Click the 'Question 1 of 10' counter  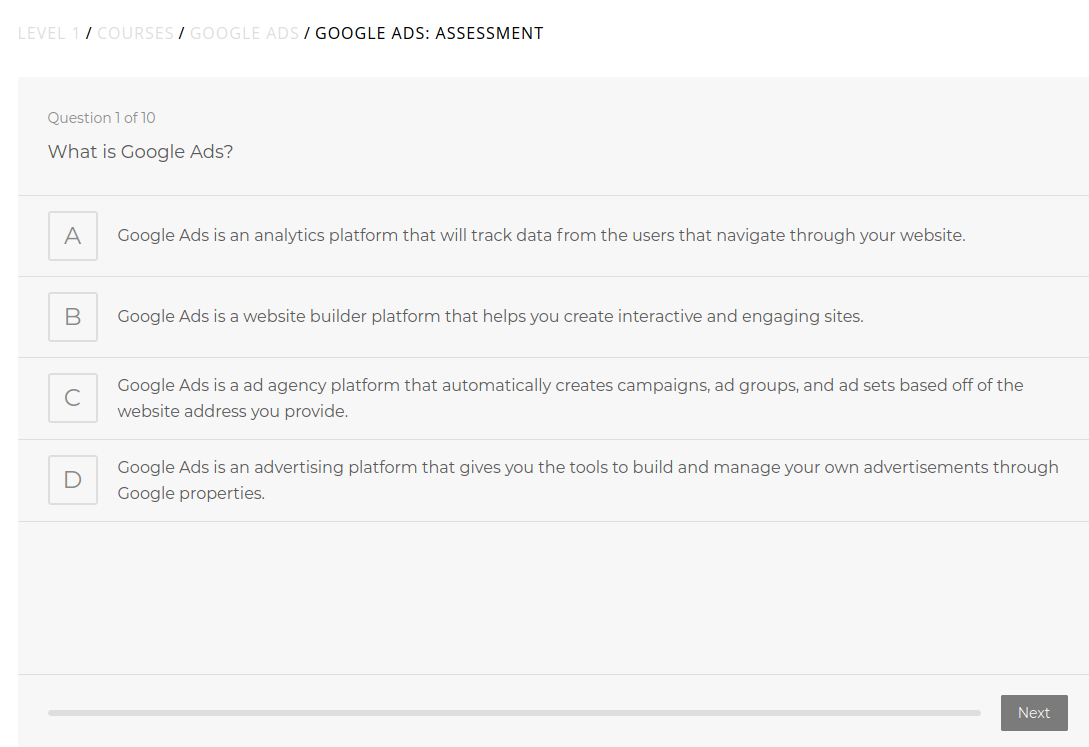click(102, 118)
